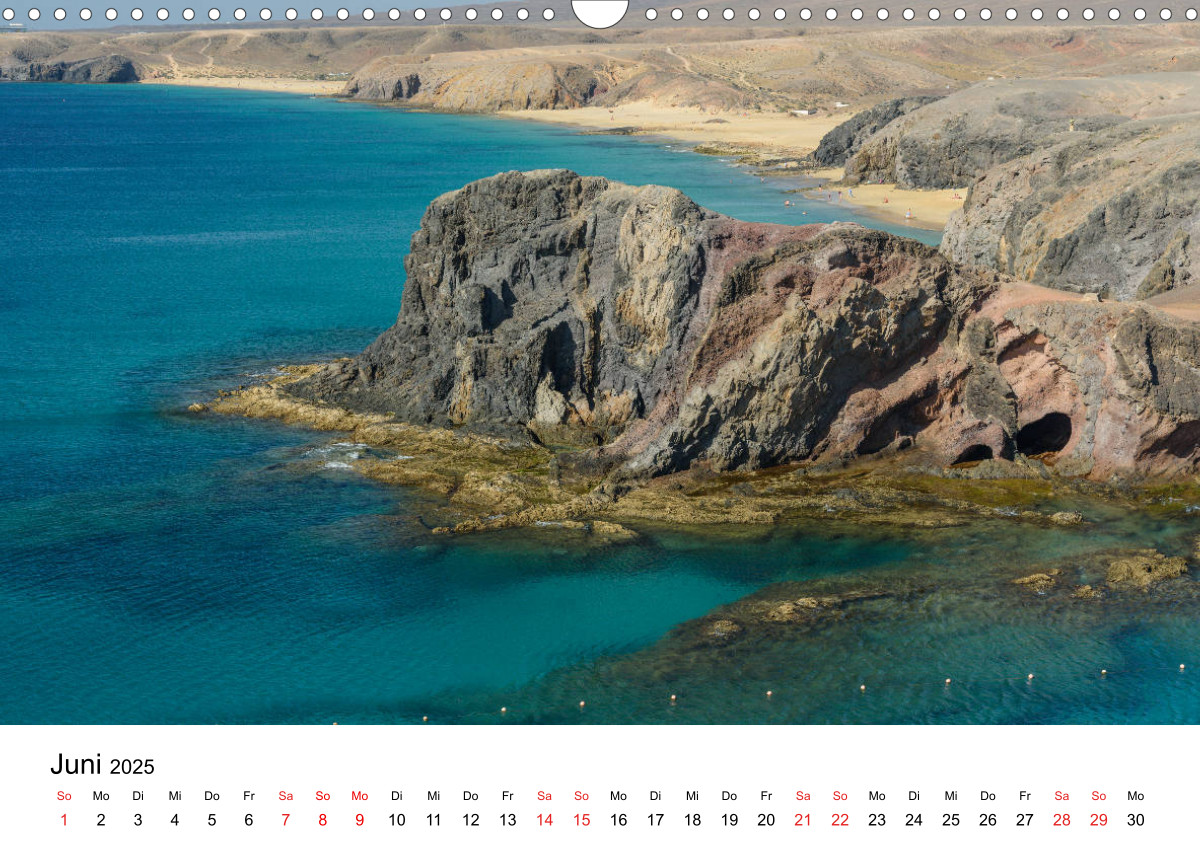
Task: Select Sunday date 29 in red
Action: pyautogui.click(x=1099, y=820)
